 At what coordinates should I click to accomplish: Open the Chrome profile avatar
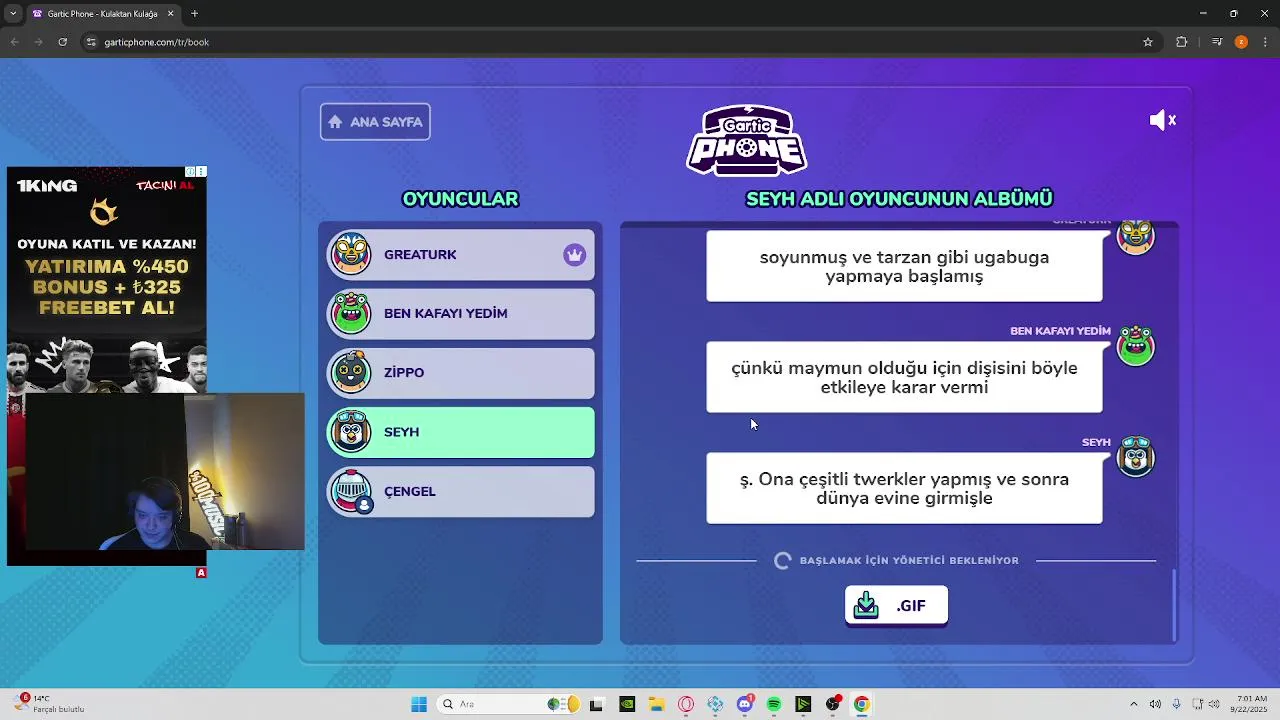coord(1241,42)
